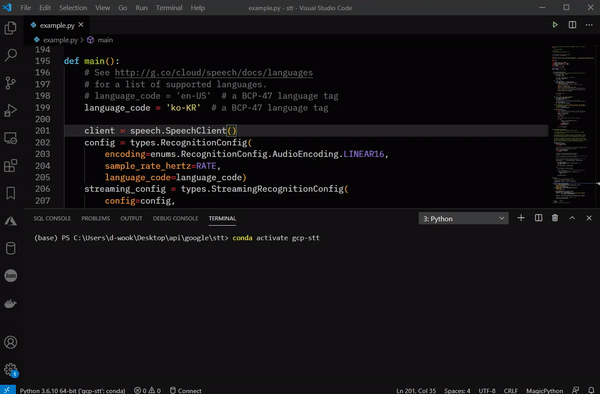Open the Remote Explorer view
This screenshot has width=600, height=394.
(x=11, y=138)
